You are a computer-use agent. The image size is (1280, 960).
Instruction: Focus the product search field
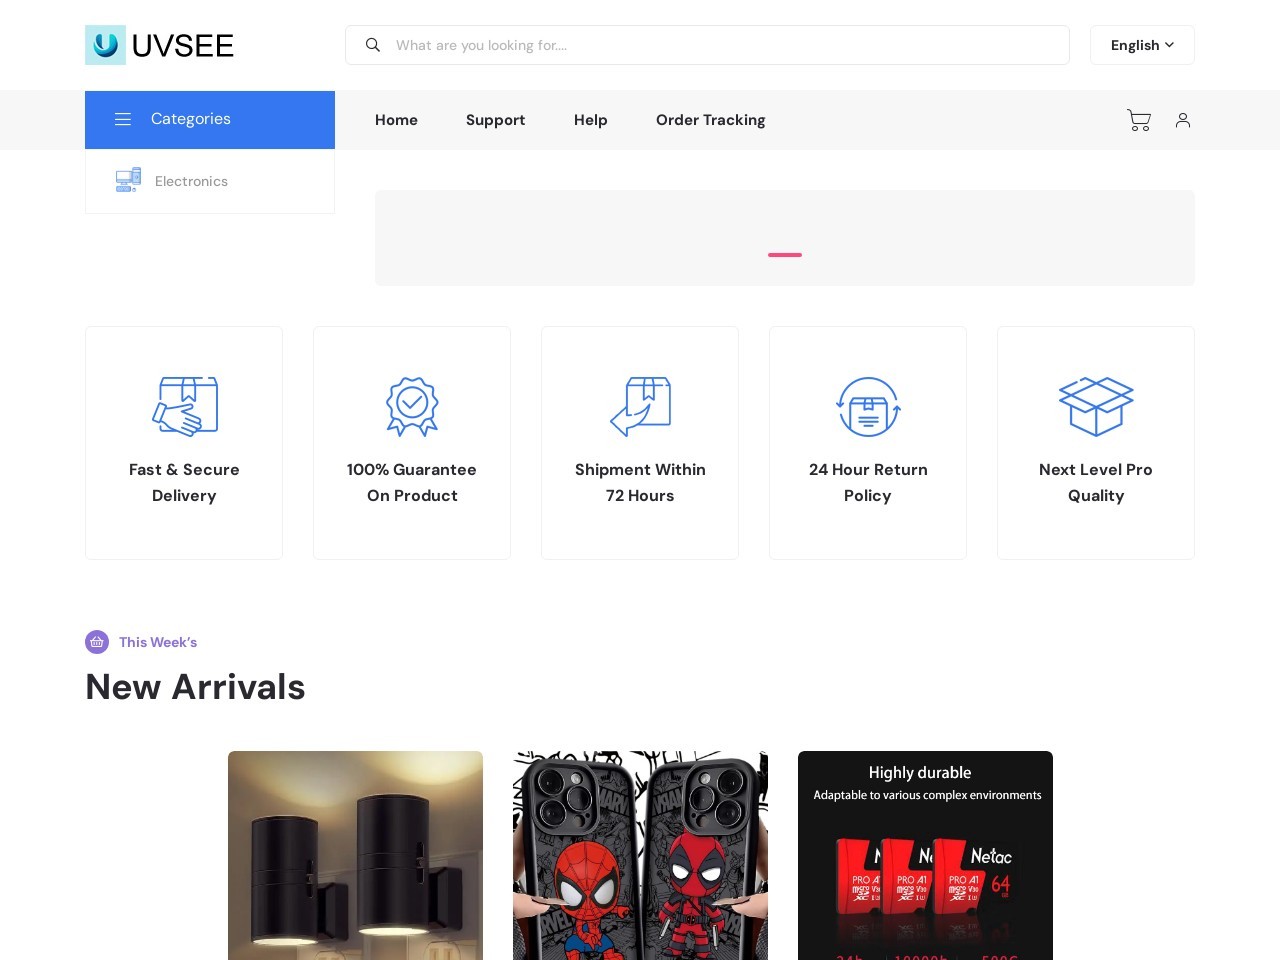pyautogui.click(x=720, y=45)
